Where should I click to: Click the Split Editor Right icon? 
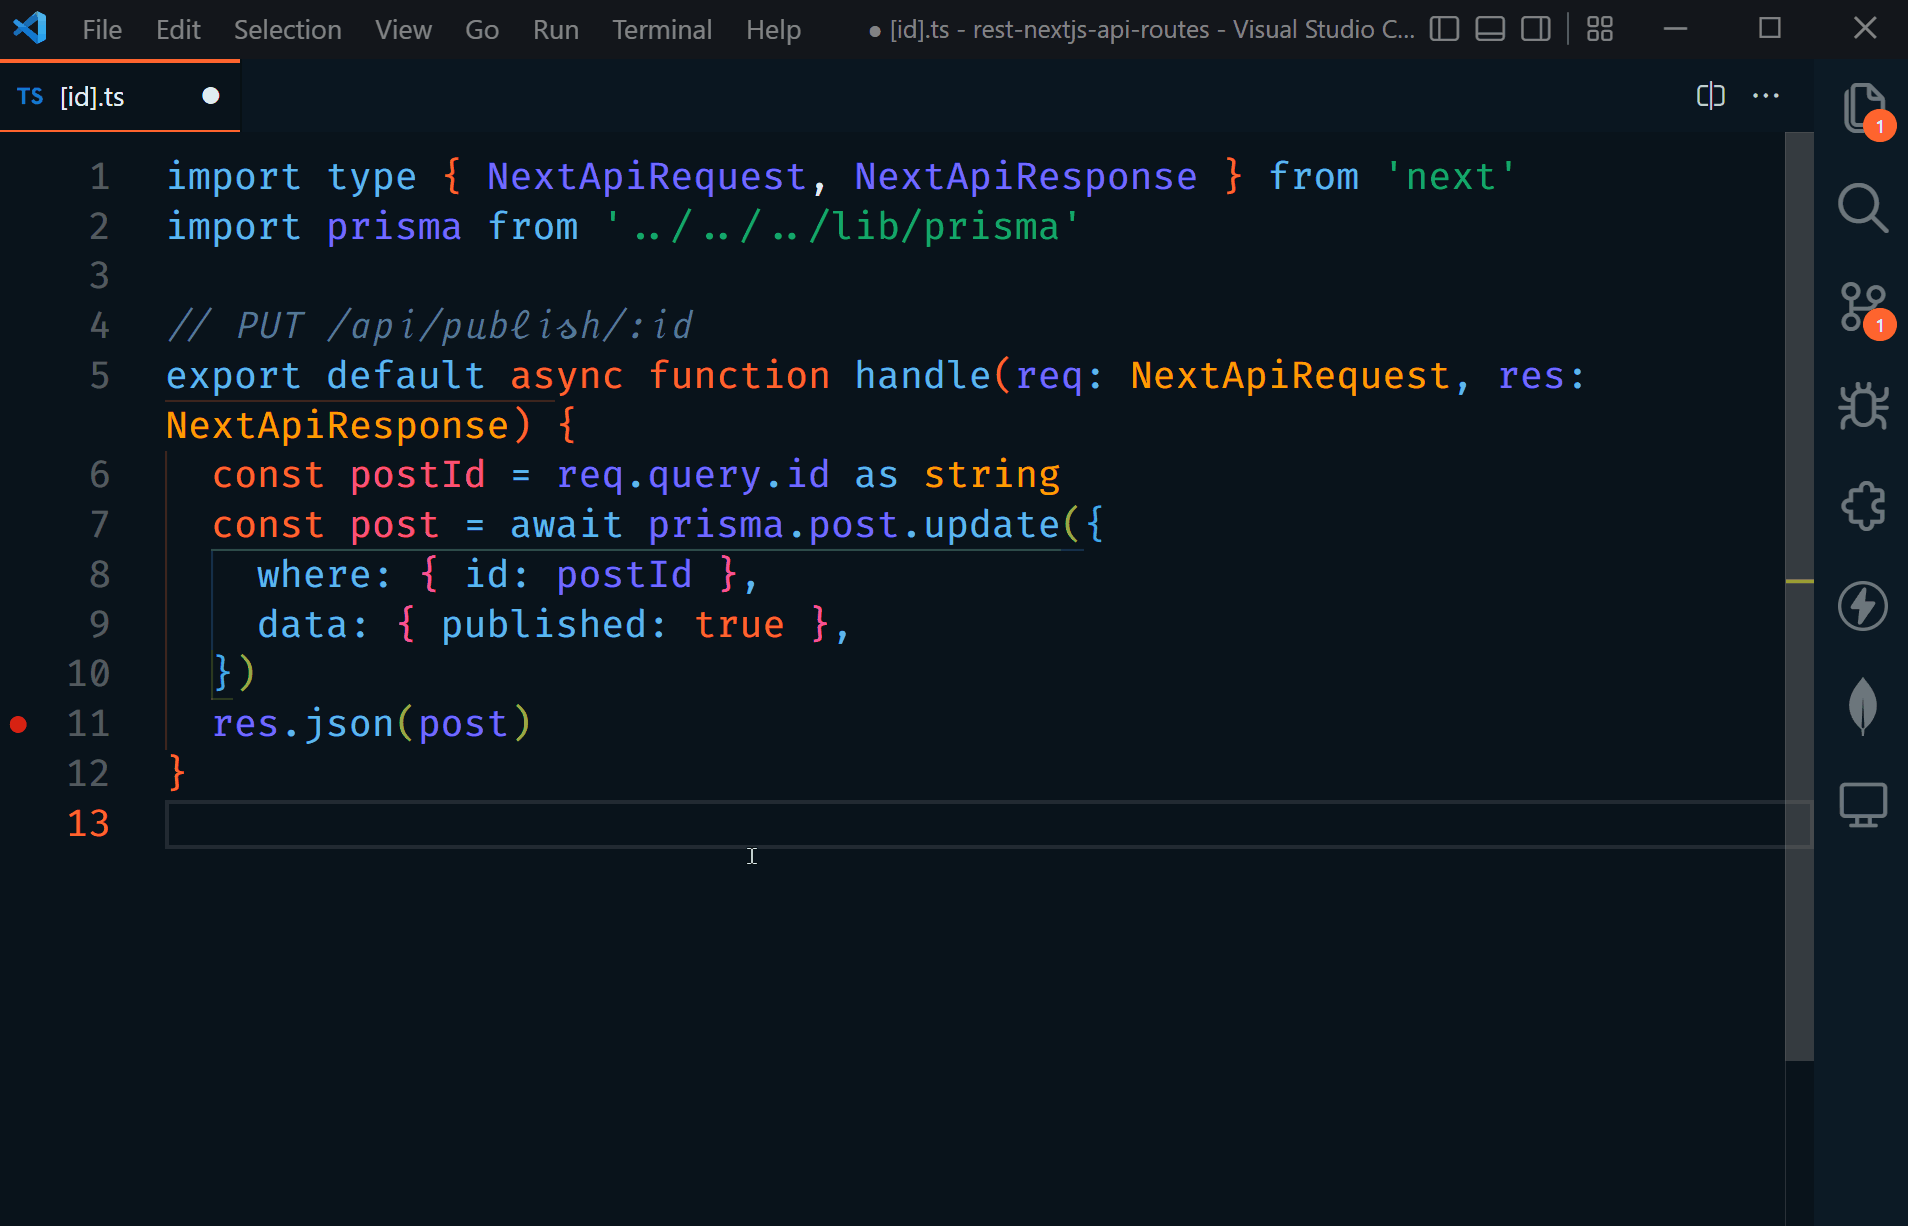point(1710,96)
